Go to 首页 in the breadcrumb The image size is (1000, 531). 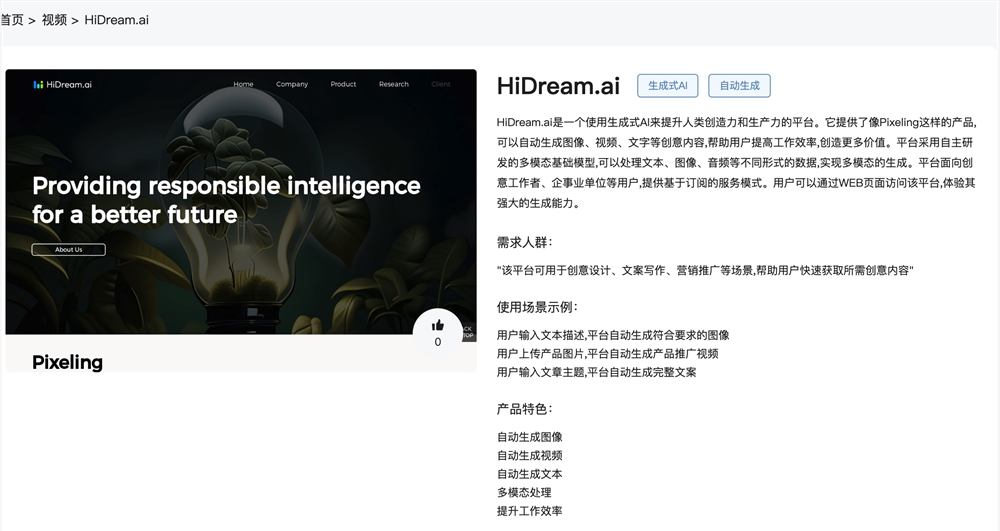coord(11,20)
